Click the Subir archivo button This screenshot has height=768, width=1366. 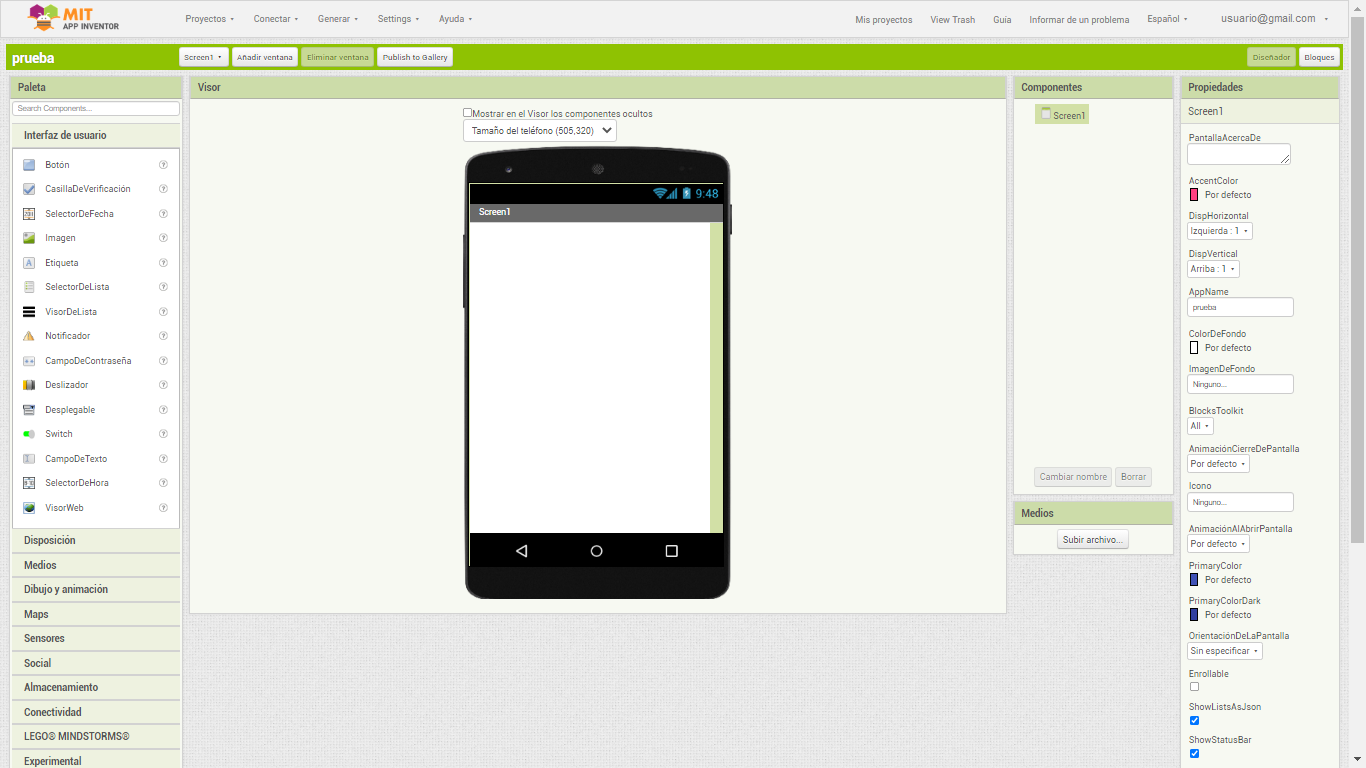1093,539
